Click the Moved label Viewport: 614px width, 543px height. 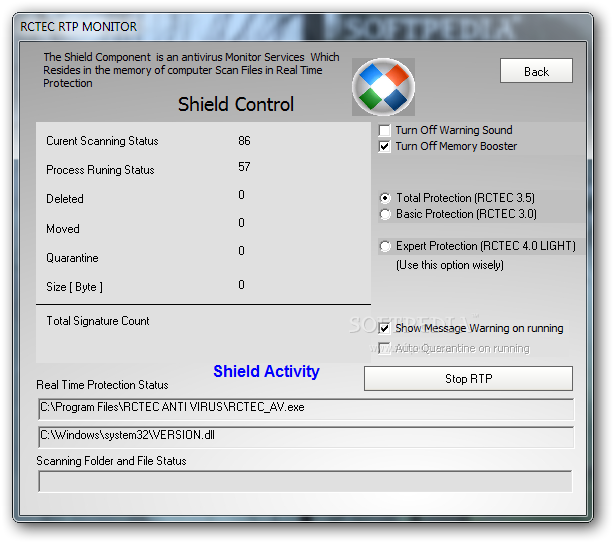click(63, 229)
